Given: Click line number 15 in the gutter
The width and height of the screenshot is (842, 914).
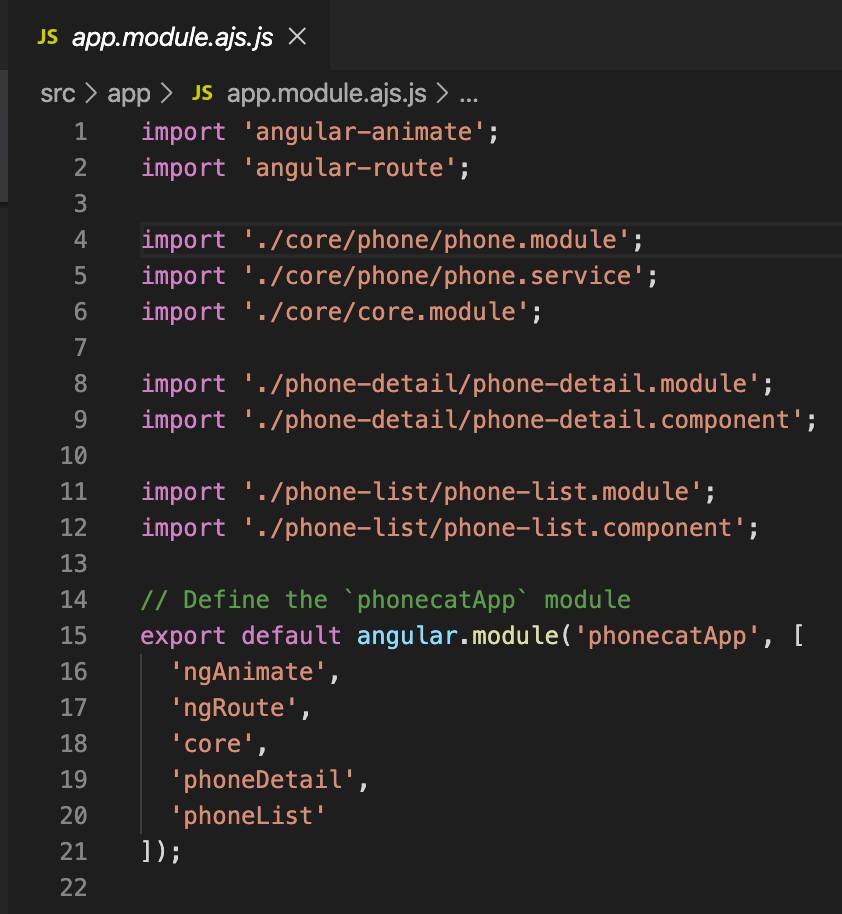Looking at the screenshot, I should click(73, 635).
